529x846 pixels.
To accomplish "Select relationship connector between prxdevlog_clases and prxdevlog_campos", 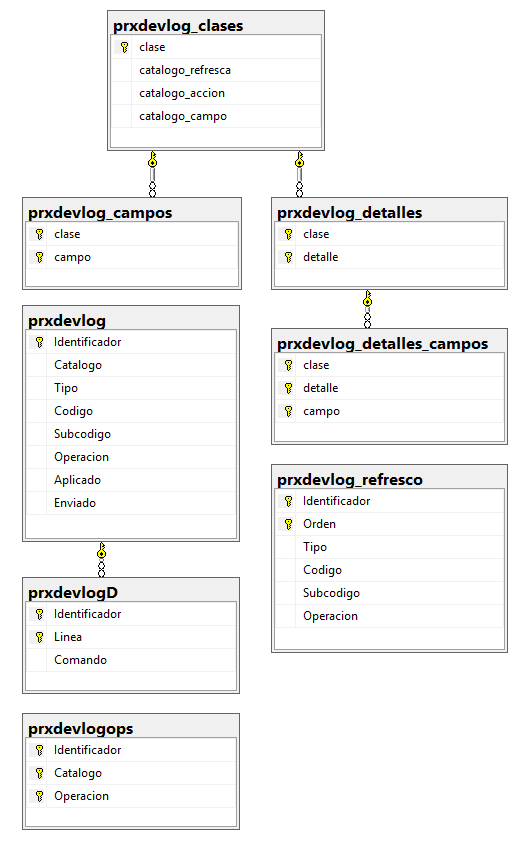I will tap(153, 174).
